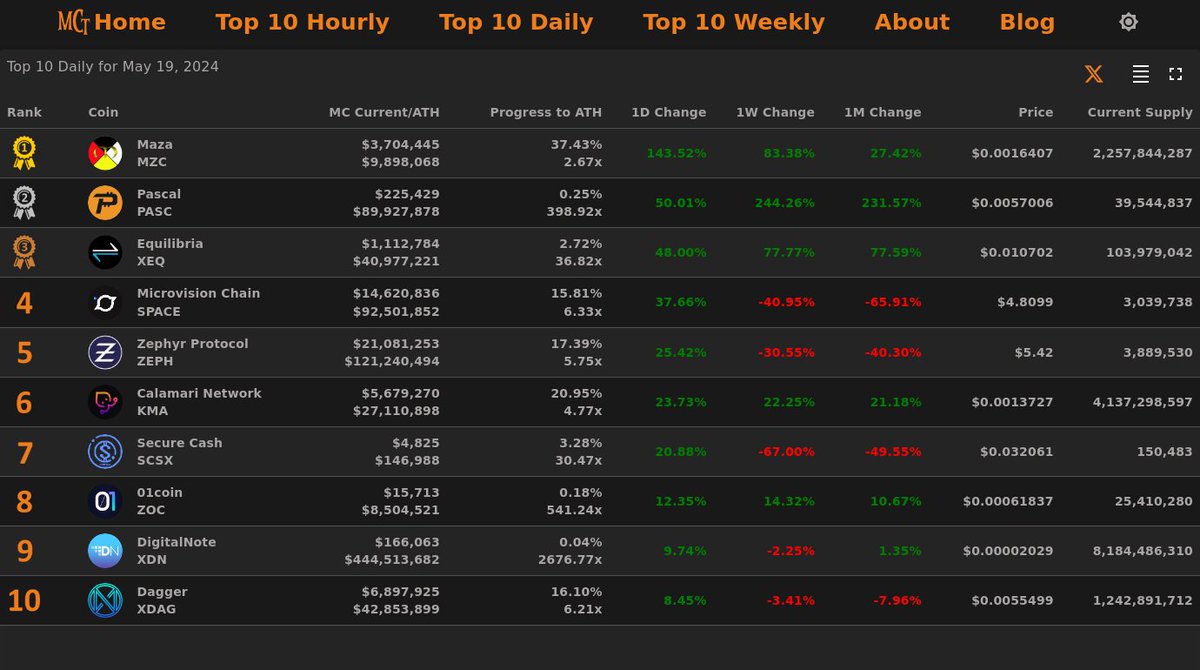Sort by Current Supply column header

1140,113
